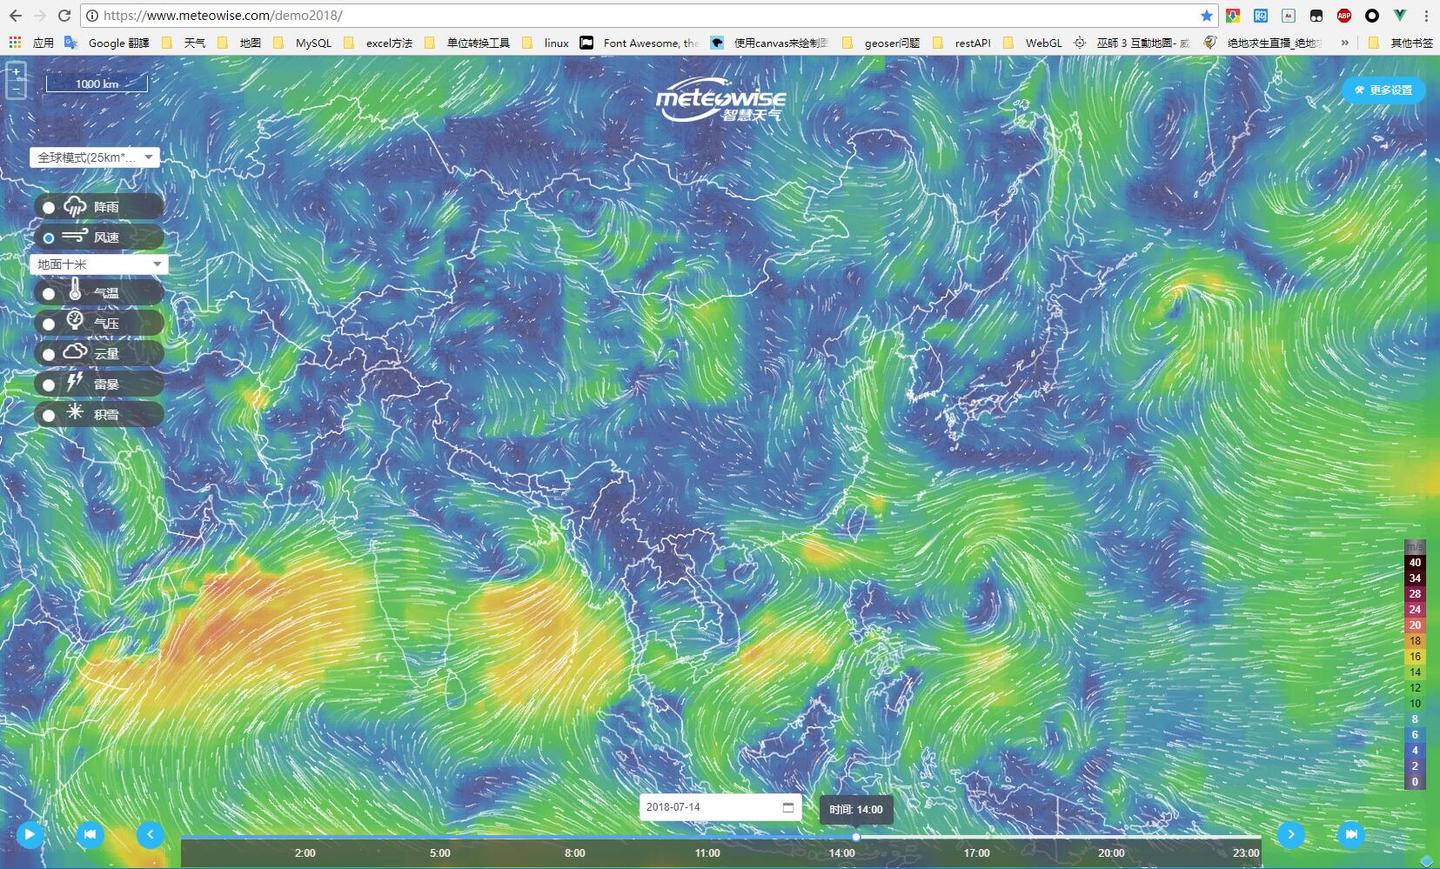Click the 2018-07-14 date input field
The height and width of the screenshot is (869, 1440).
[x=720, y=807]
